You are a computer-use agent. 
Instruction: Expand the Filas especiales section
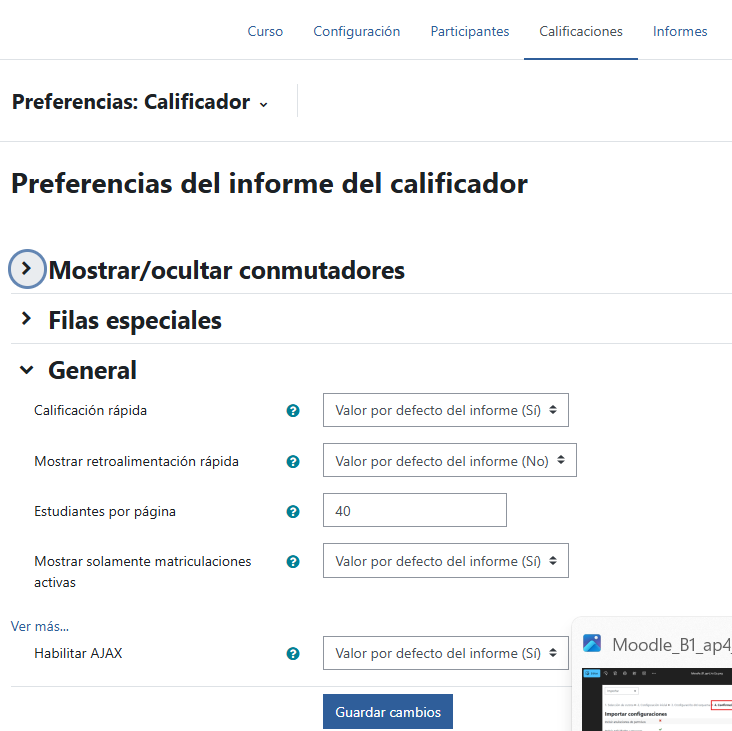coord(27,319)
